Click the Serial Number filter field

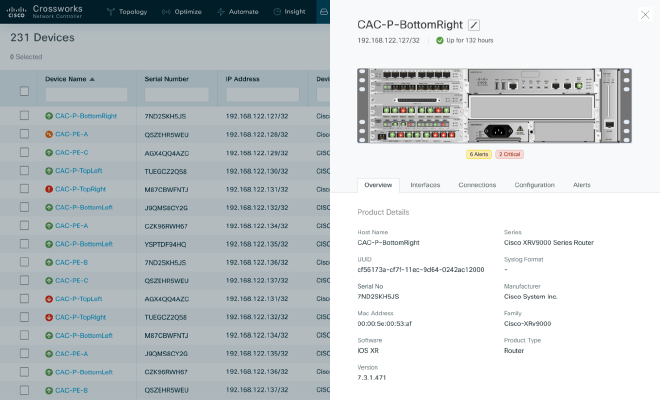(176, 94)
